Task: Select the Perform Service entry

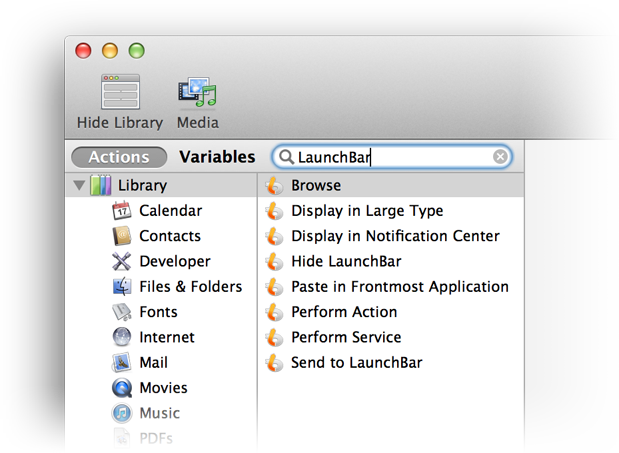Action: point(346,337)
